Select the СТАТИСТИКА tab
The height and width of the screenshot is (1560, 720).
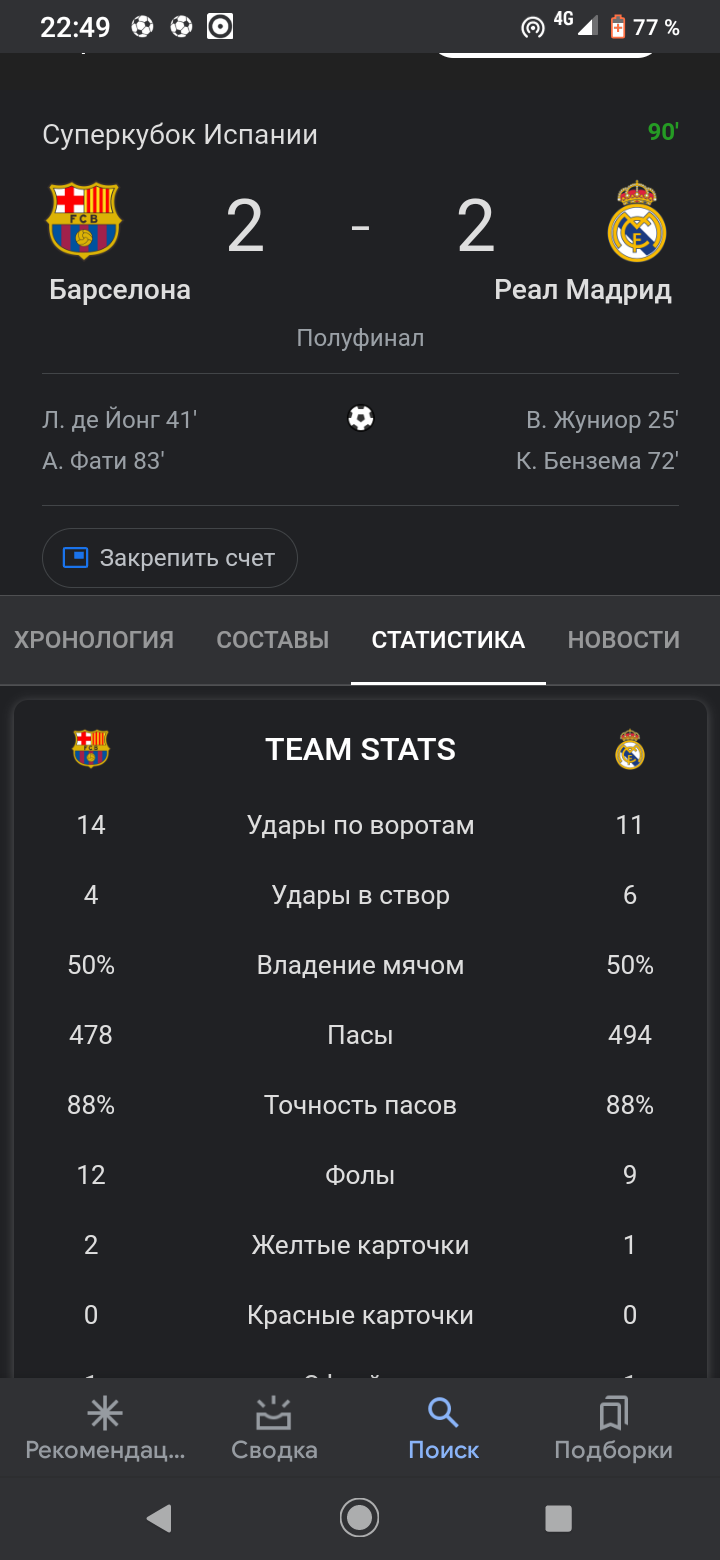[448, 640]
